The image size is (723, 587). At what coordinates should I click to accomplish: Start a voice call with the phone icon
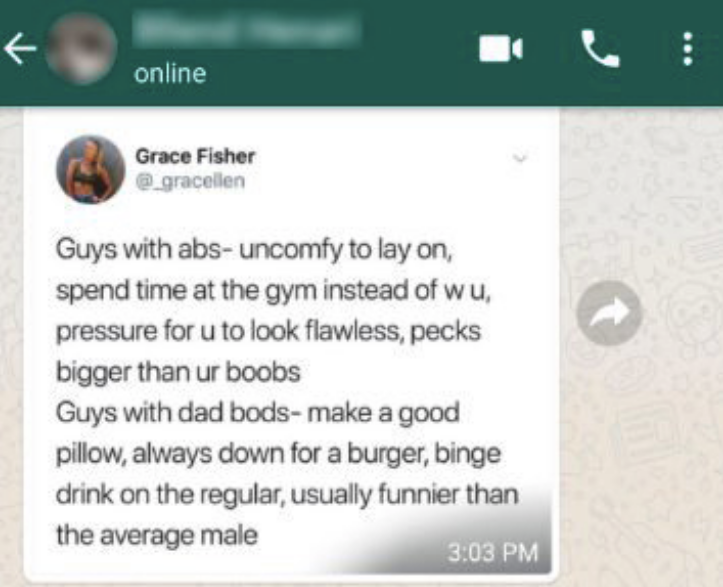(600, 48)
